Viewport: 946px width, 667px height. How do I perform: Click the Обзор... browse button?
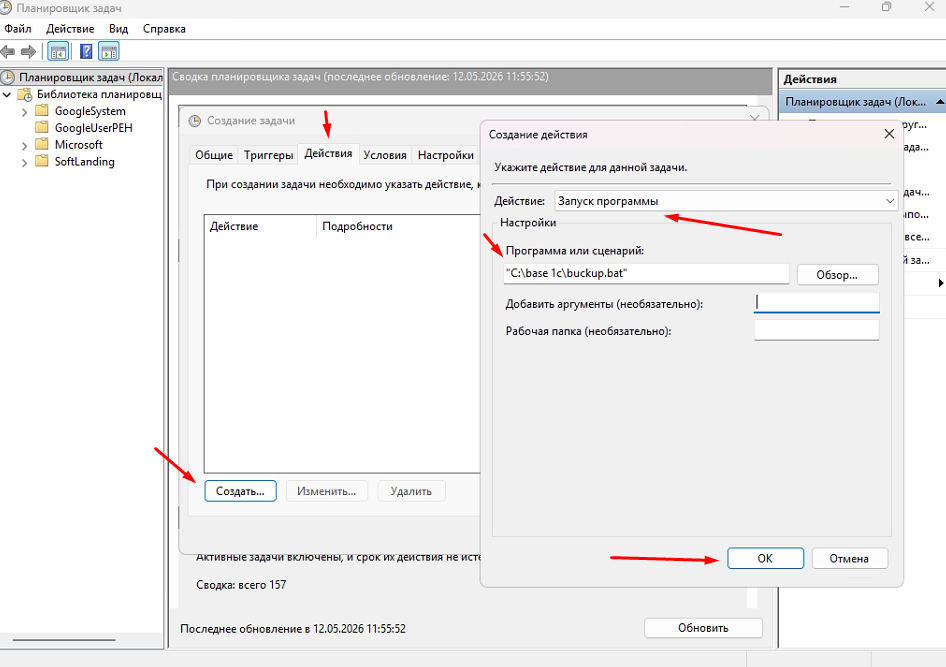pyautogui.click(x=837, y=274)
